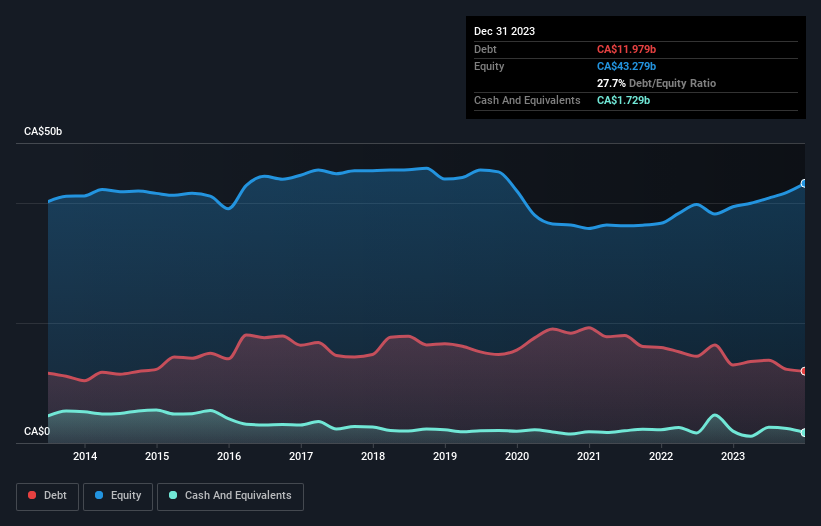821x526 pixels.
Task: Click the 2022 x-axis label
Action: [x=661, y=456]
